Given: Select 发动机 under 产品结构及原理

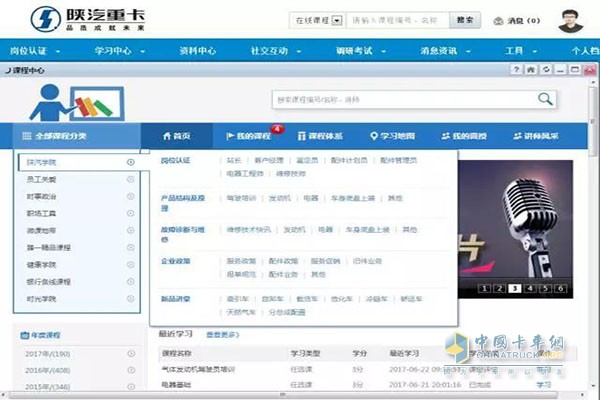Looking at the screenshot, I should pyautogui.click(x=278, y=198).
